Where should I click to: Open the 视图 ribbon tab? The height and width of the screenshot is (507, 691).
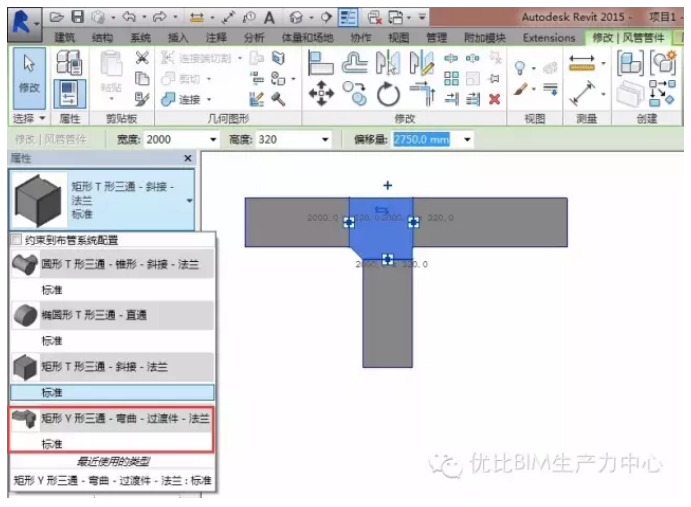point(398,38)
